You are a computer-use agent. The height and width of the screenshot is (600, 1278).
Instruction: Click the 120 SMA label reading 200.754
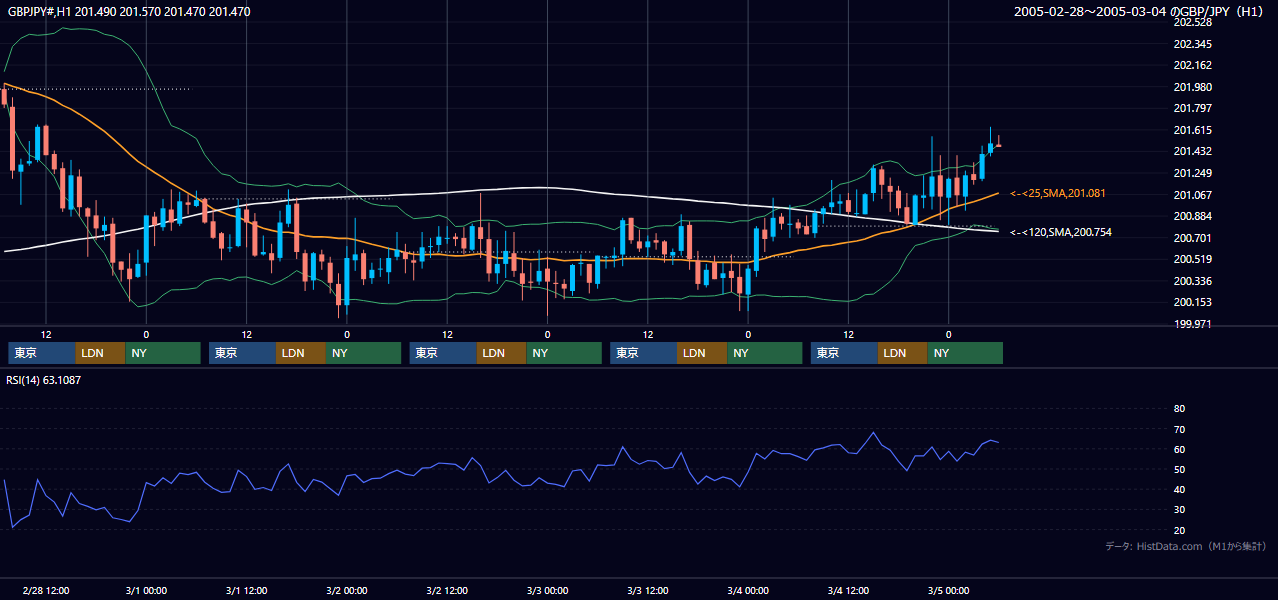[1060, 232]
